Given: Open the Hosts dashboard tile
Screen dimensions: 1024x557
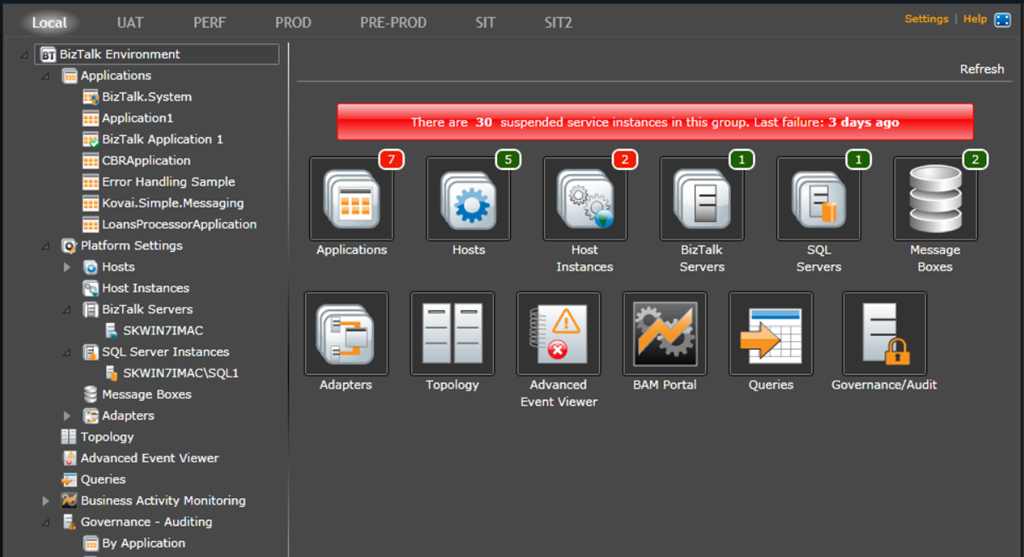Looking at the screenshot, I should coord(468,199).
